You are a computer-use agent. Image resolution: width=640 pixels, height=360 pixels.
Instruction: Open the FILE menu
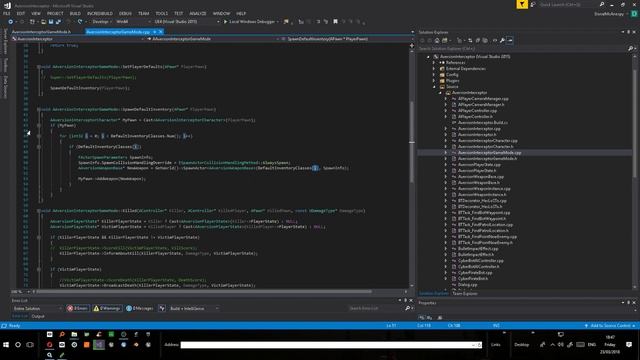point(7,13)
